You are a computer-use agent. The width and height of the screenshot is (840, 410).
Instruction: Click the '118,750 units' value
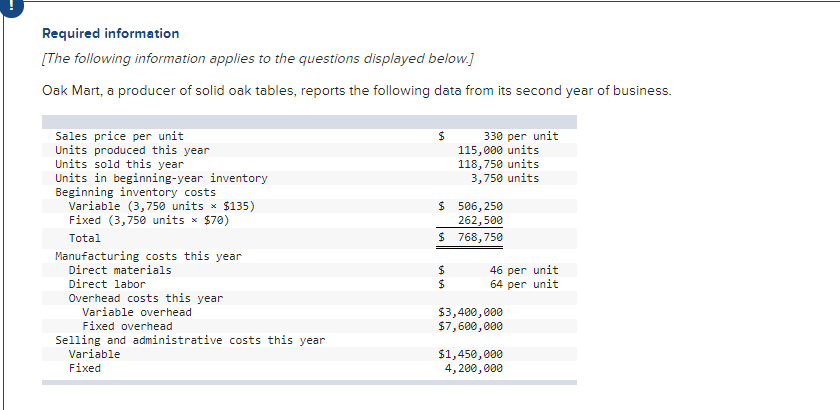(x=498, y=164)
